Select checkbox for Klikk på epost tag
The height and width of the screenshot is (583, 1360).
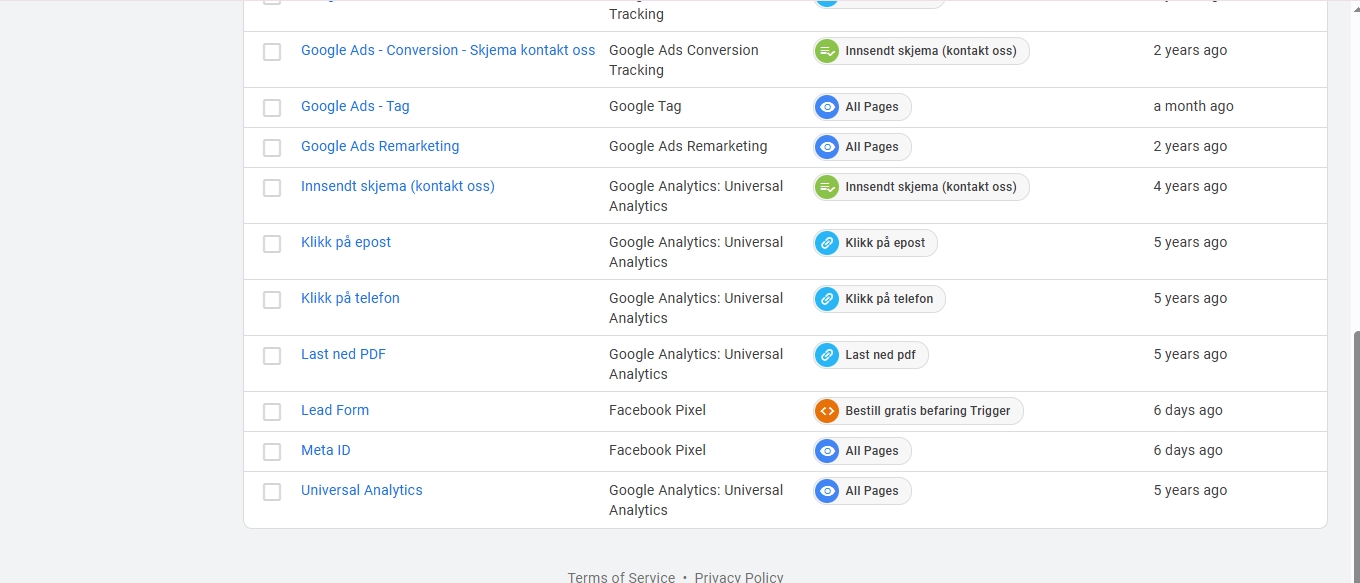272,244
